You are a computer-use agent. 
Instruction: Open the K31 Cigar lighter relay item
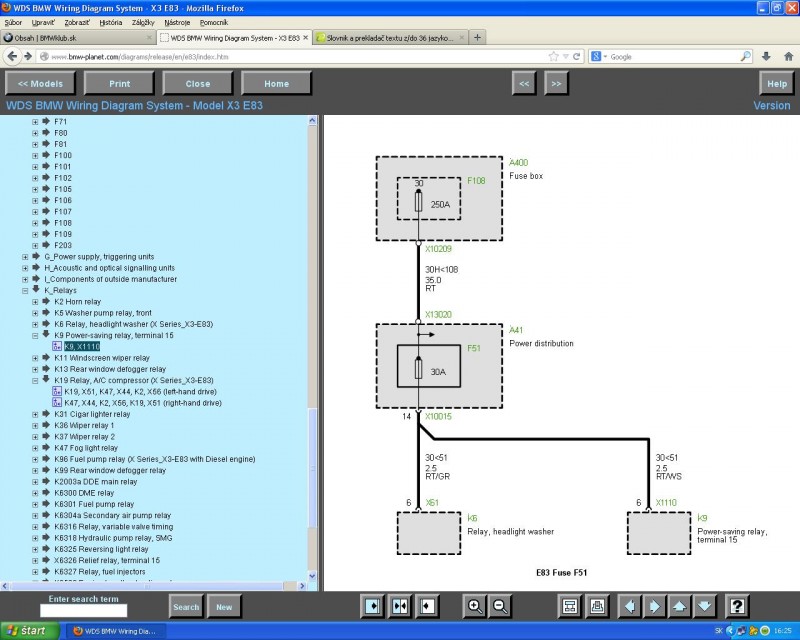[92, 414]
